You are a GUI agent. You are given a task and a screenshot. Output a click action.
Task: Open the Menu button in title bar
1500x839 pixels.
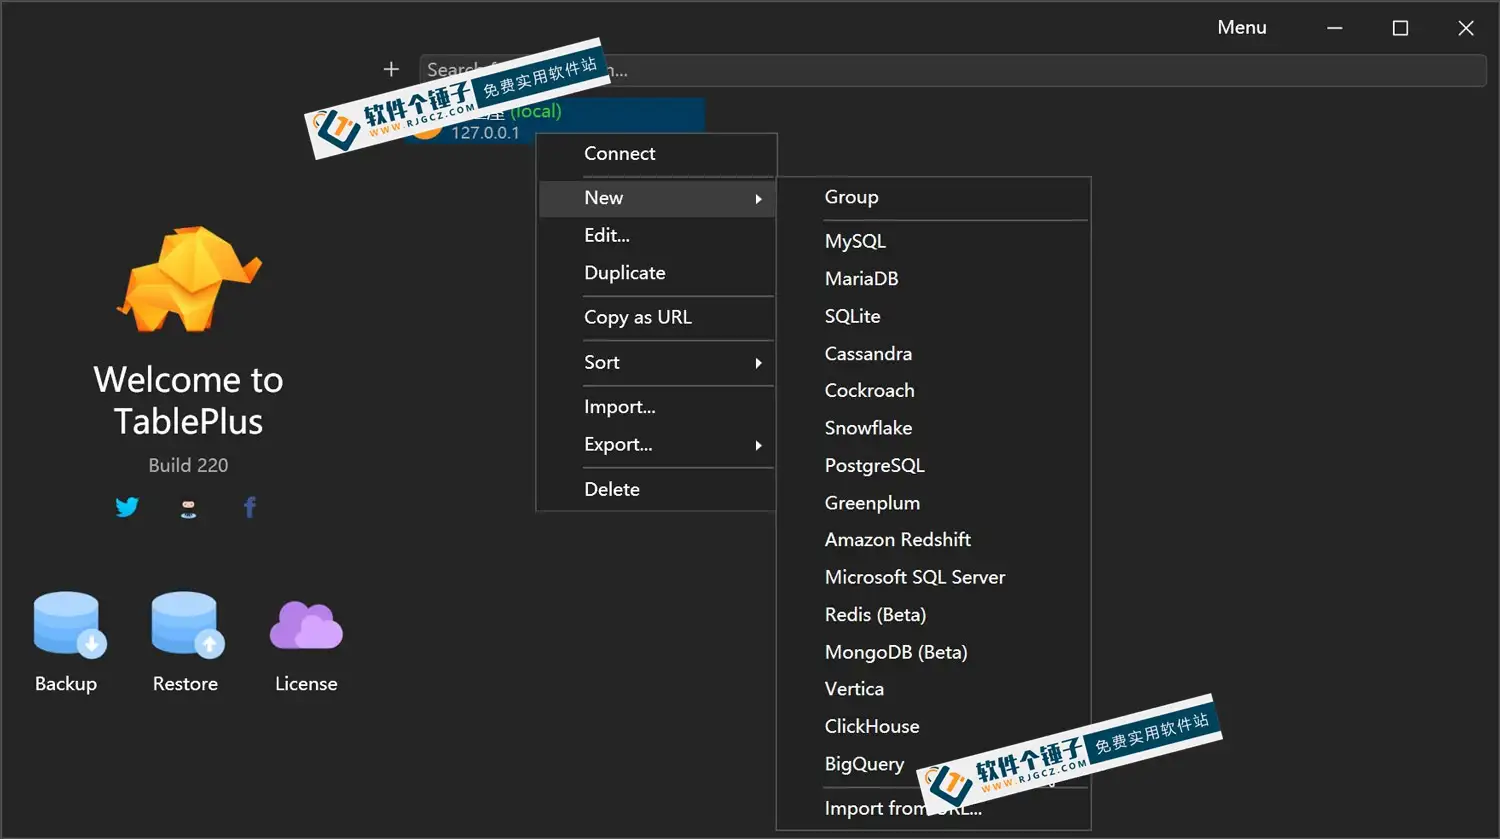(x=1242, y=28)
